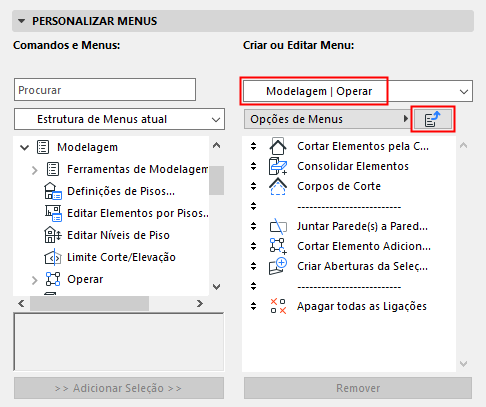Screen dimensions: 486x407
Task: Click the Consolidar Elementos icon
Action: (x=278, y=166)
